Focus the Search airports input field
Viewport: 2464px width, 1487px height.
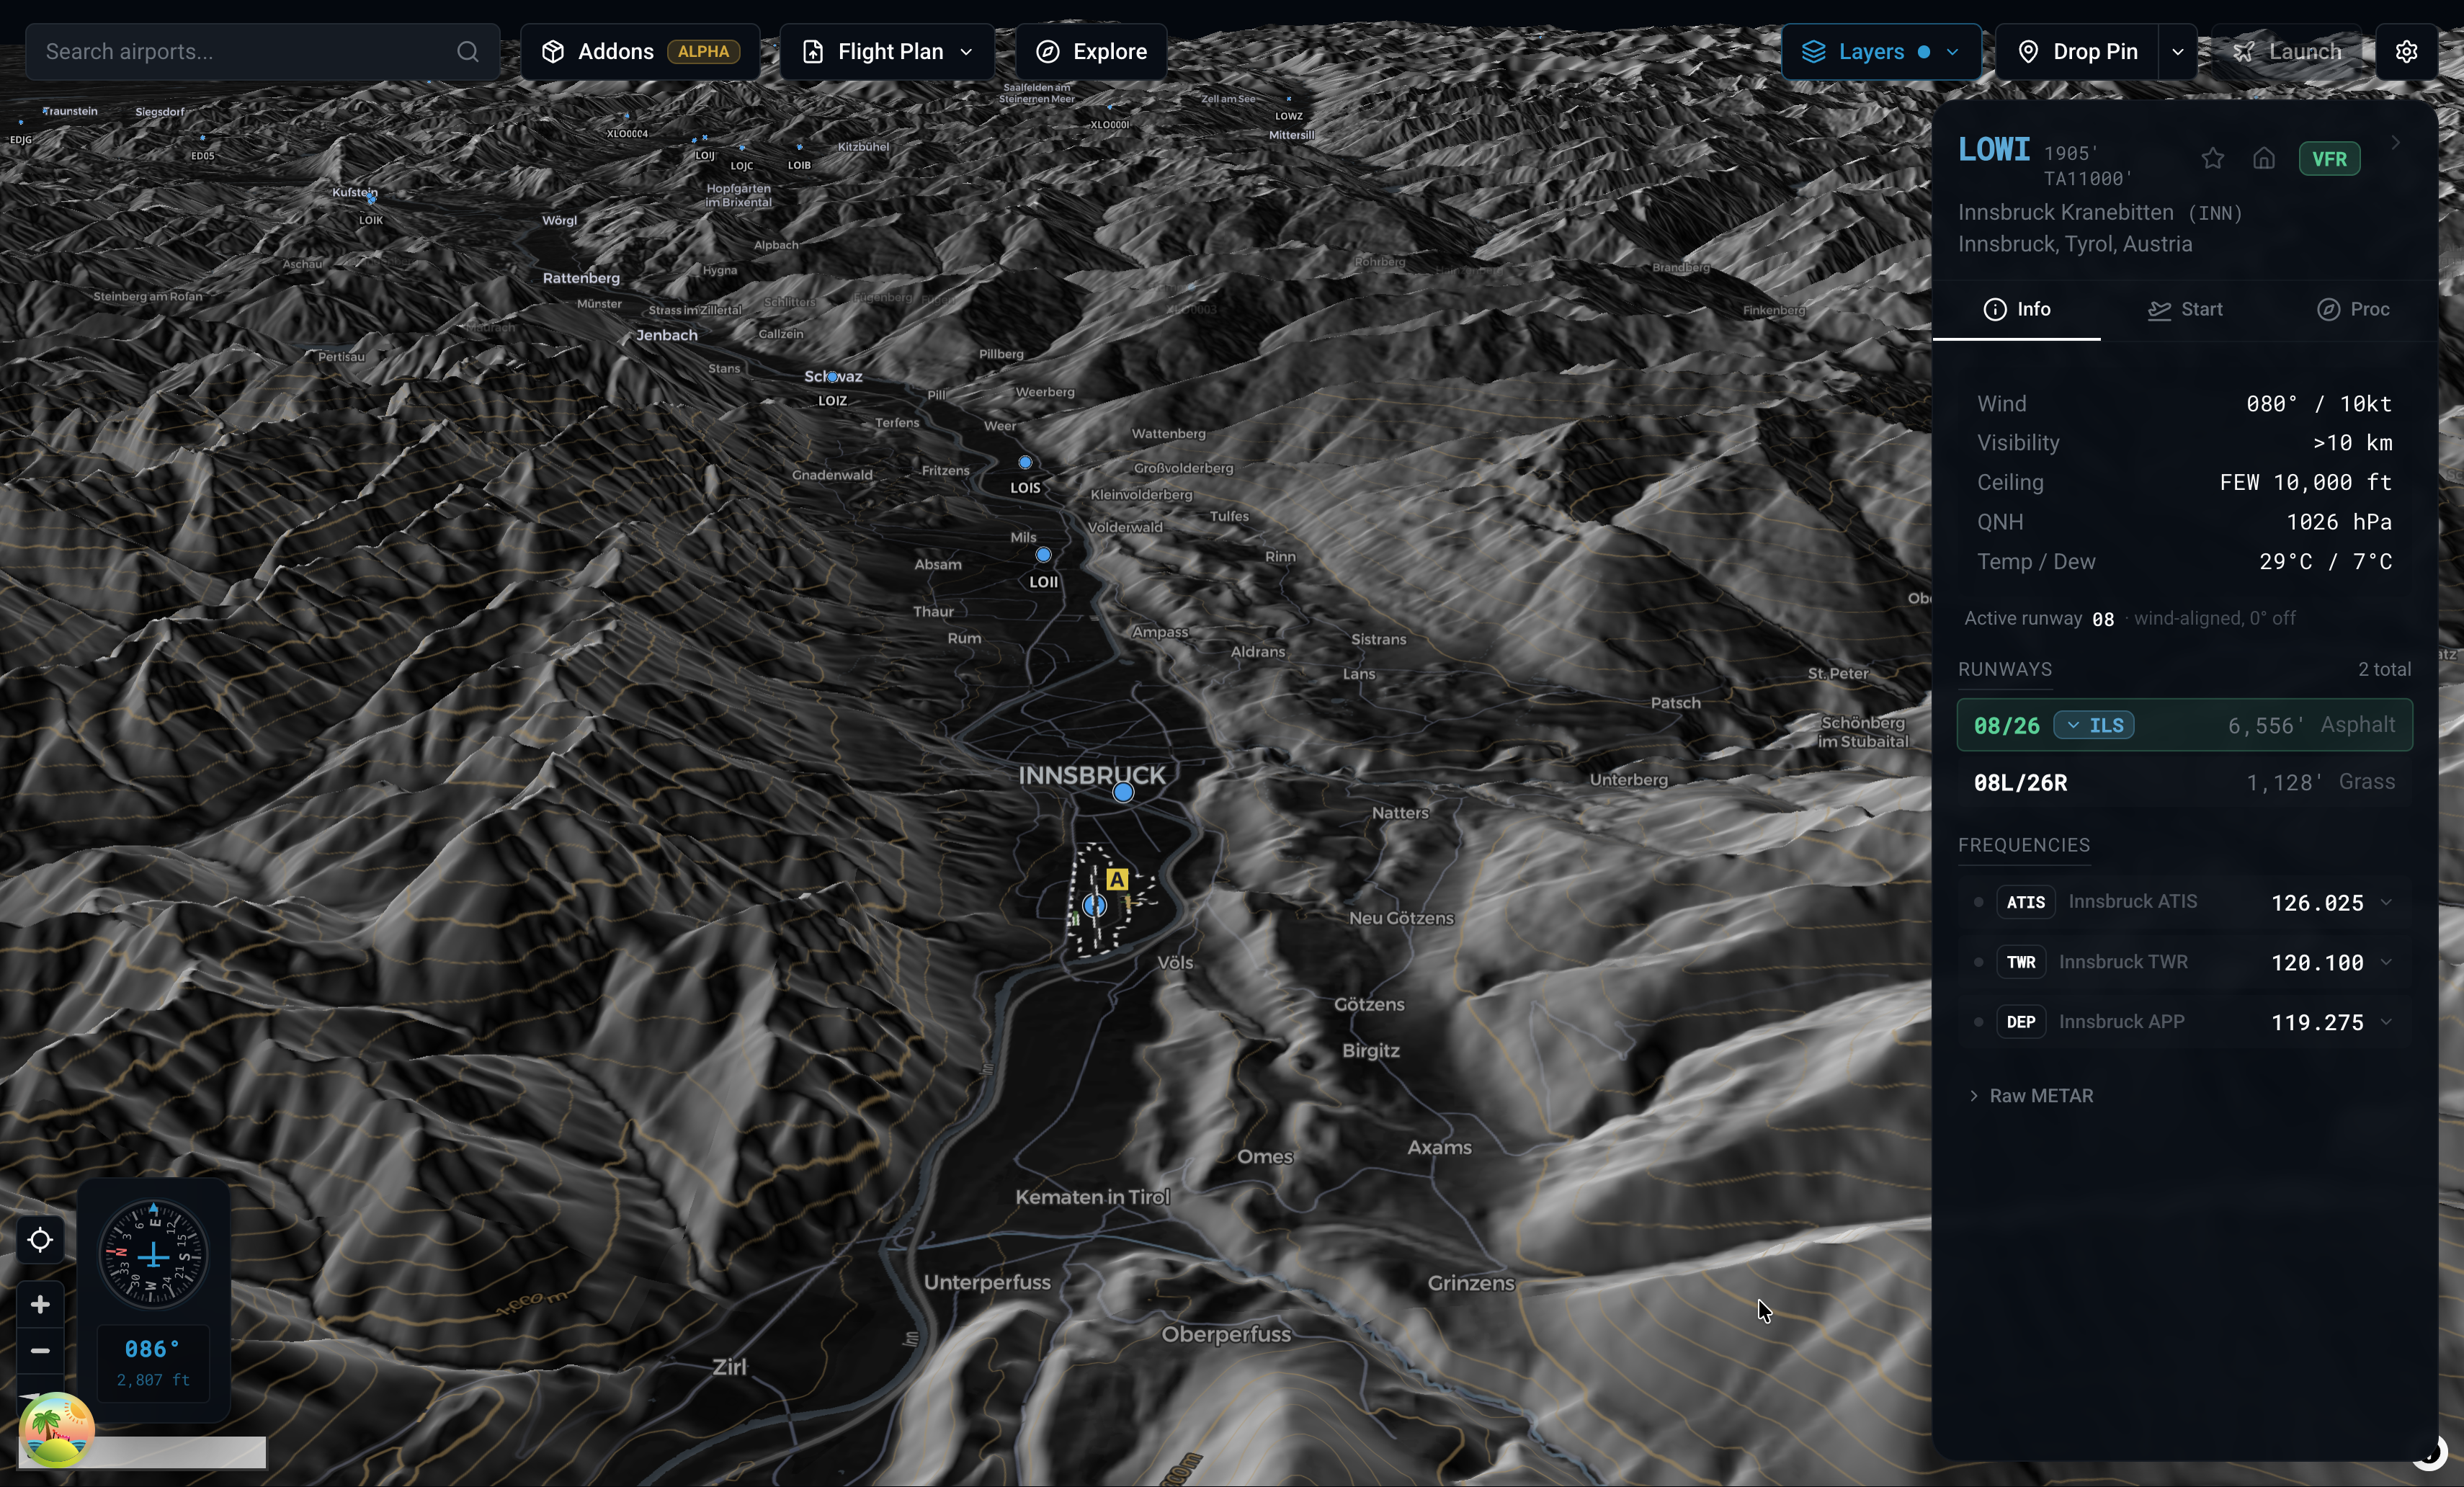click(x=262, y=52)
